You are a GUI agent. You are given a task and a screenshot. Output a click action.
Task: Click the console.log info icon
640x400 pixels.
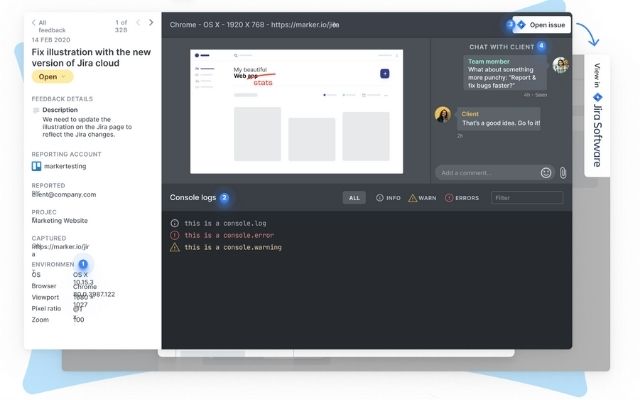175,223
